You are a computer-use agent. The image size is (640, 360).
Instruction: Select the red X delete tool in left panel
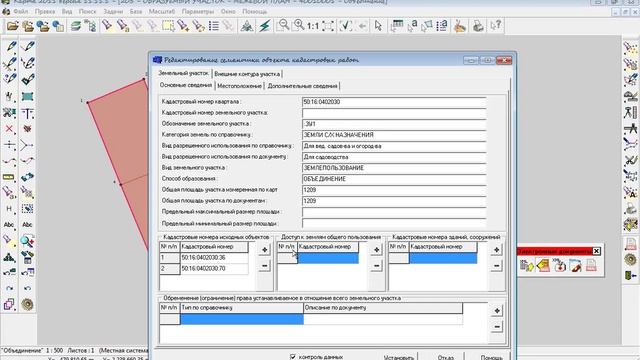(9, 129)
